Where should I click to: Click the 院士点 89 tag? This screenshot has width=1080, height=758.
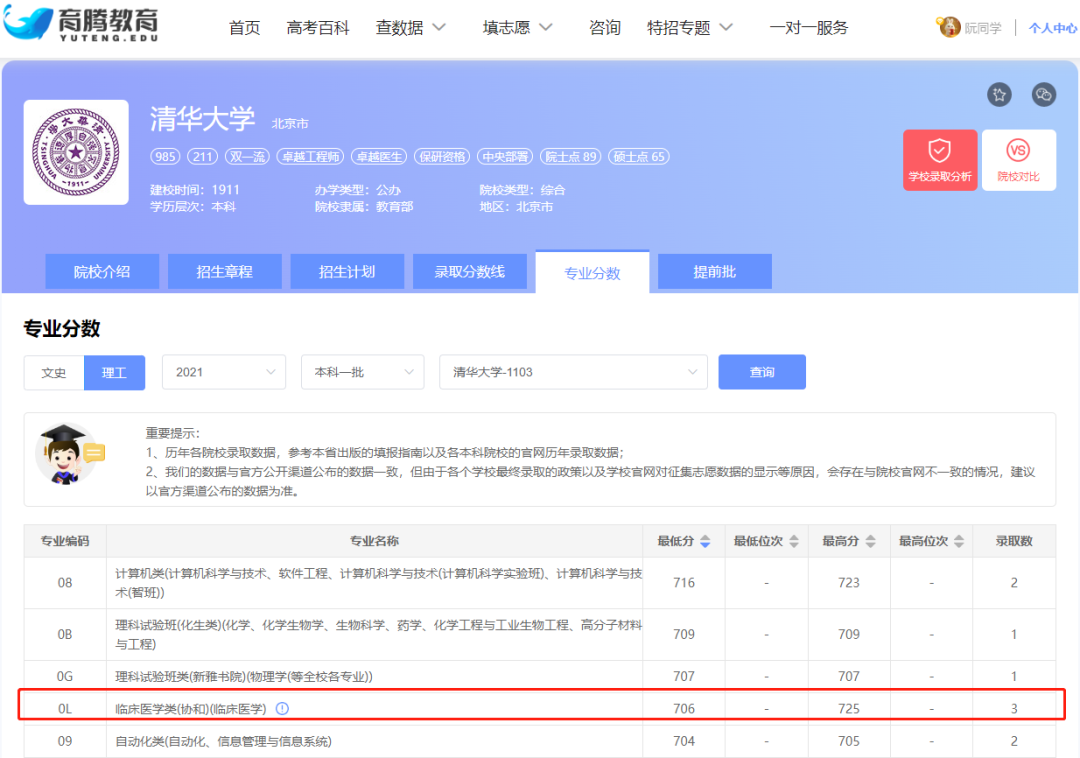coord(570,156)
